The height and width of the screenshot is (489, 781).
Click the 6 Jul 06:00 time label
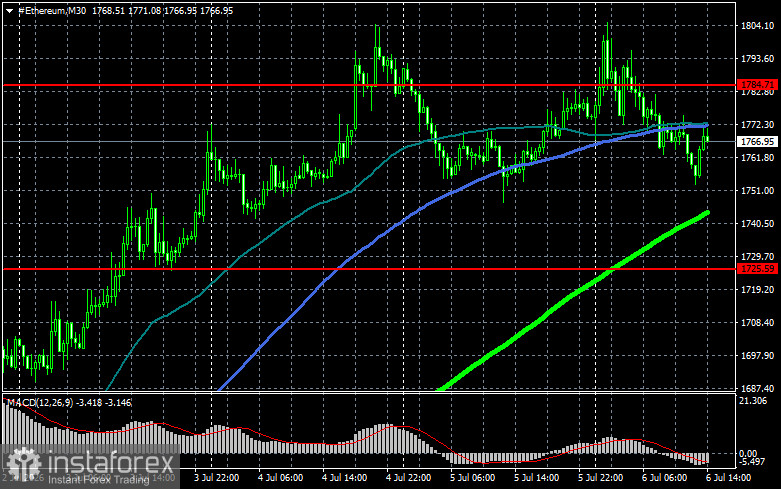(x=664, y=478)
